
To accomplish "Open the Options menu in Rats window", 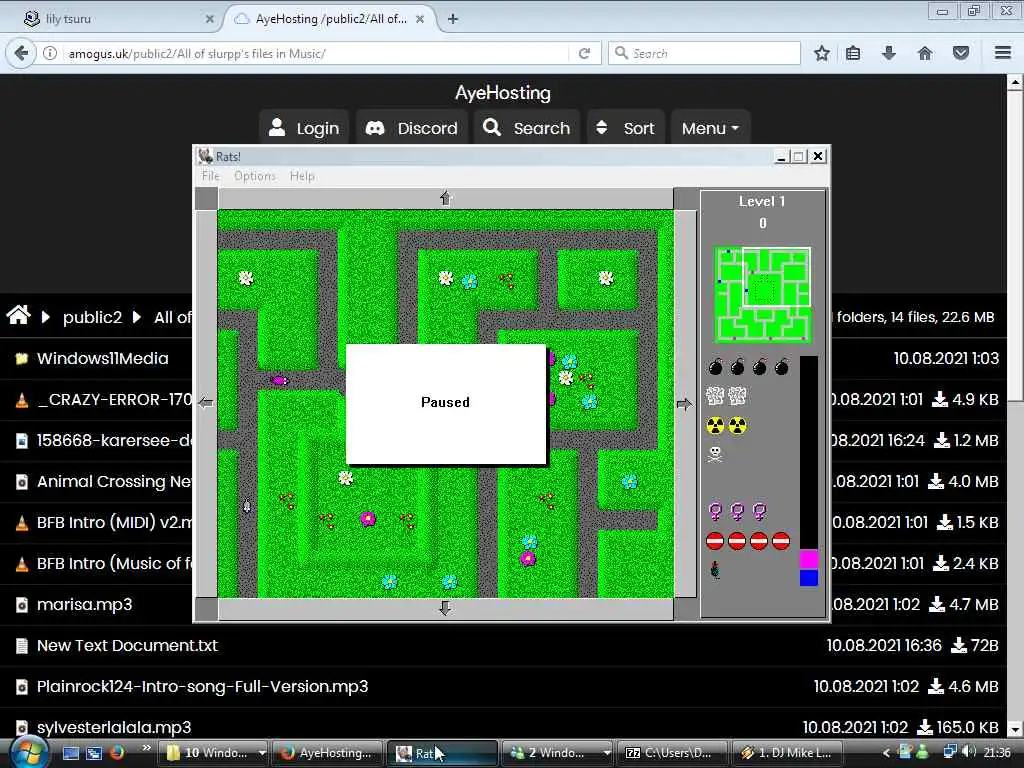I will pyautogui.click(x=255, y=176).
